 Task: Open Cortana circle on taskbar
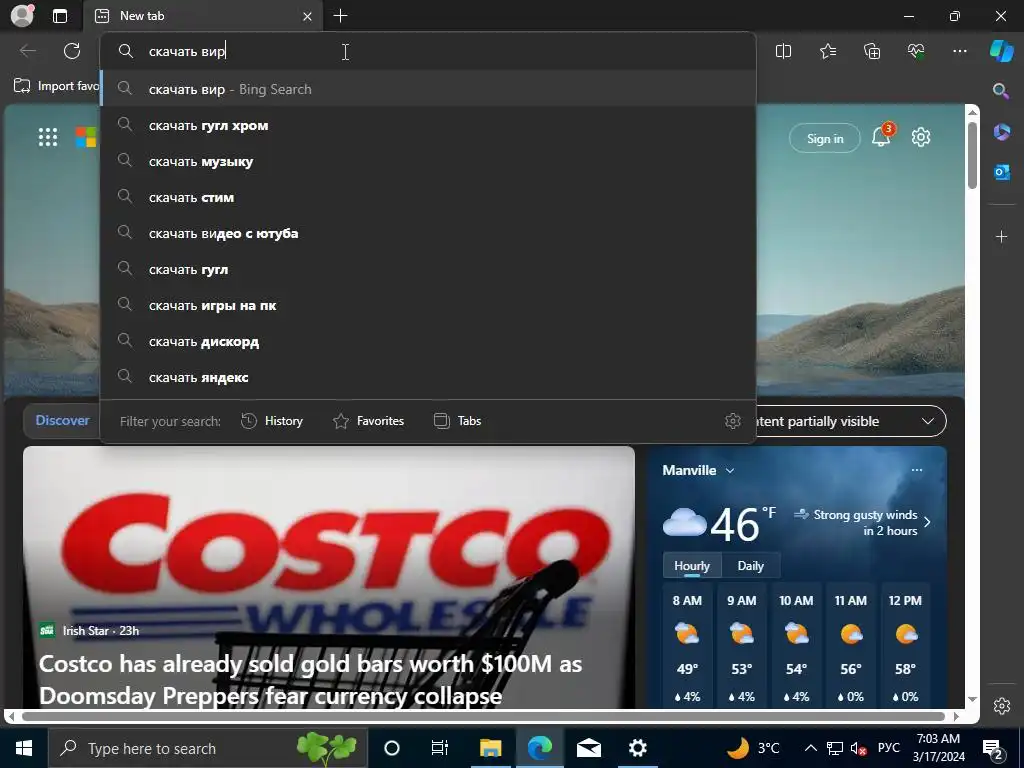point(392,748)
